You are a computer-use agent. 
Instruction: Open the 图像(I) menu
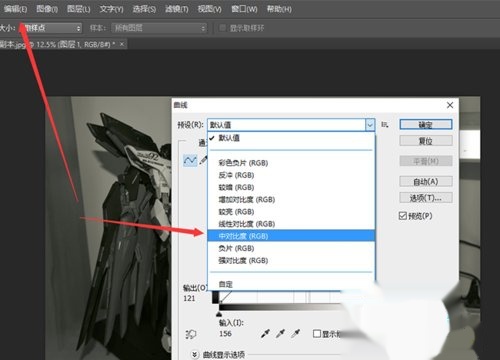[47, 9]
